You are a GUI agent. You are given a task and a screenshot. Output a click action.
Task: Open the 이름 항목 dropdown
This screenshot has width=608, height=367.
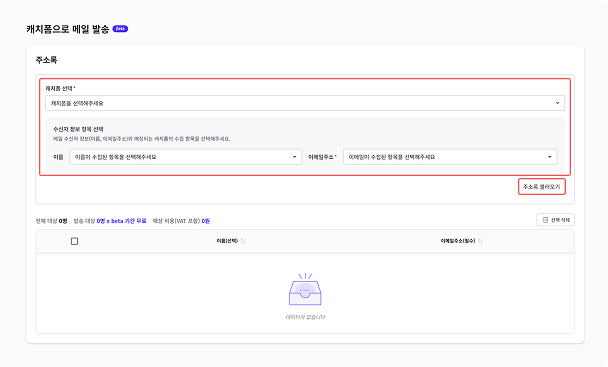(x=185, y=157)
